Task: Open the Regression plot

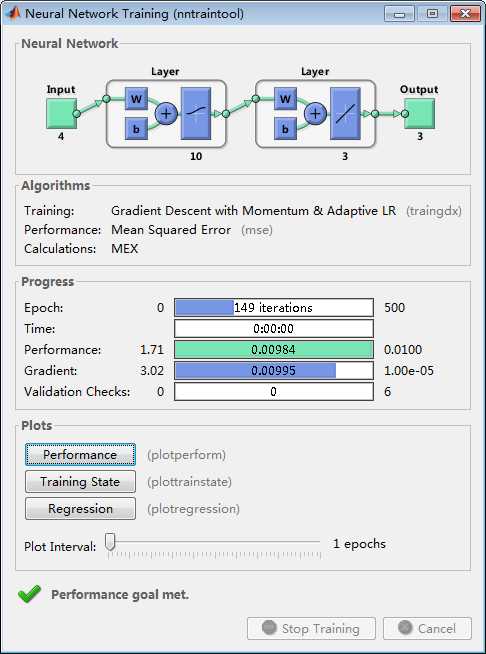Action: 81,509
